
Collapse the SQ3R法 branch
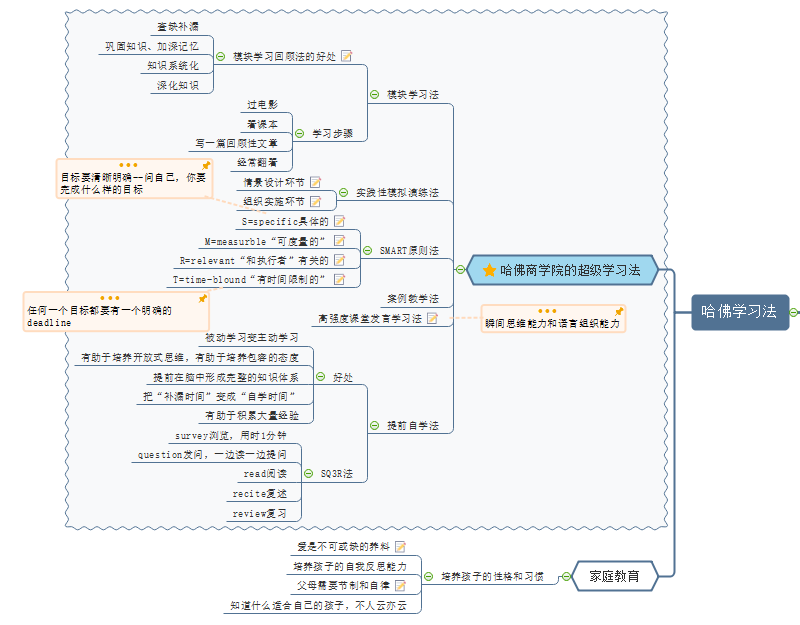tap(308, 473)
